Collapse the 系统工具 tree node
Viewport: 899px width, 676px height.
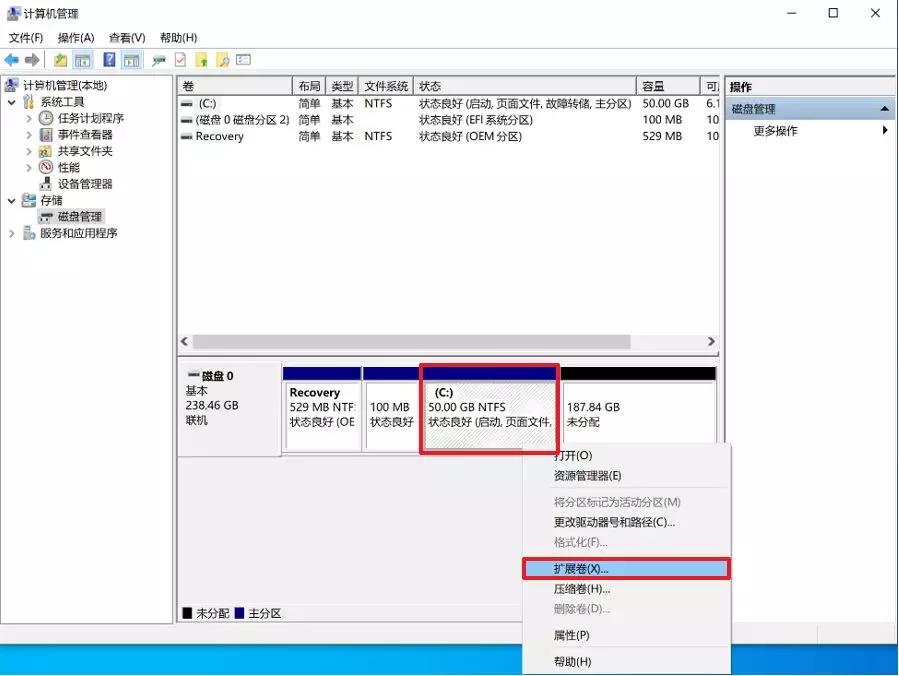click(x=11, y=102)
